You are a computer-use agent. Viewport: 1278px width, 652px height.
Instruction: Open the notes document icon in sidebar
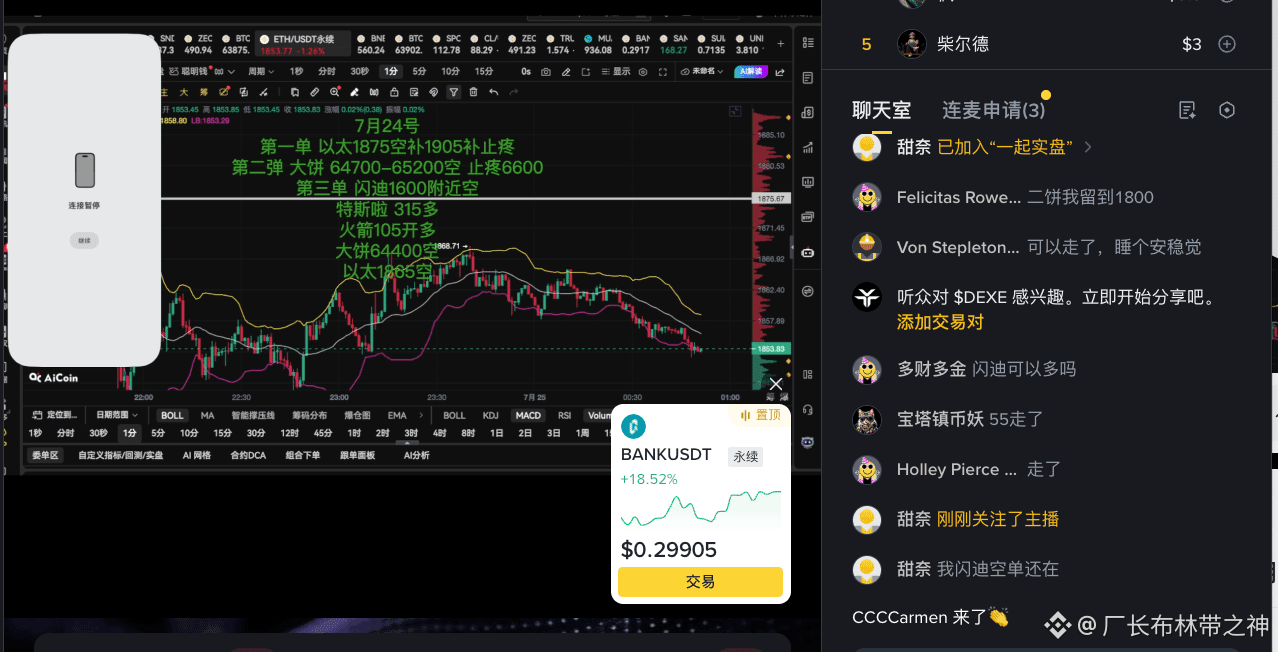[808, 78]
